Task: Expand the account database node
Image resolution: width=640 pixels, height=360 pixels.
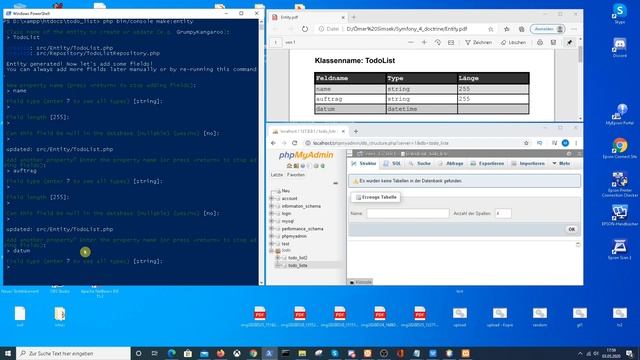Action: click(x=271, y=198)
